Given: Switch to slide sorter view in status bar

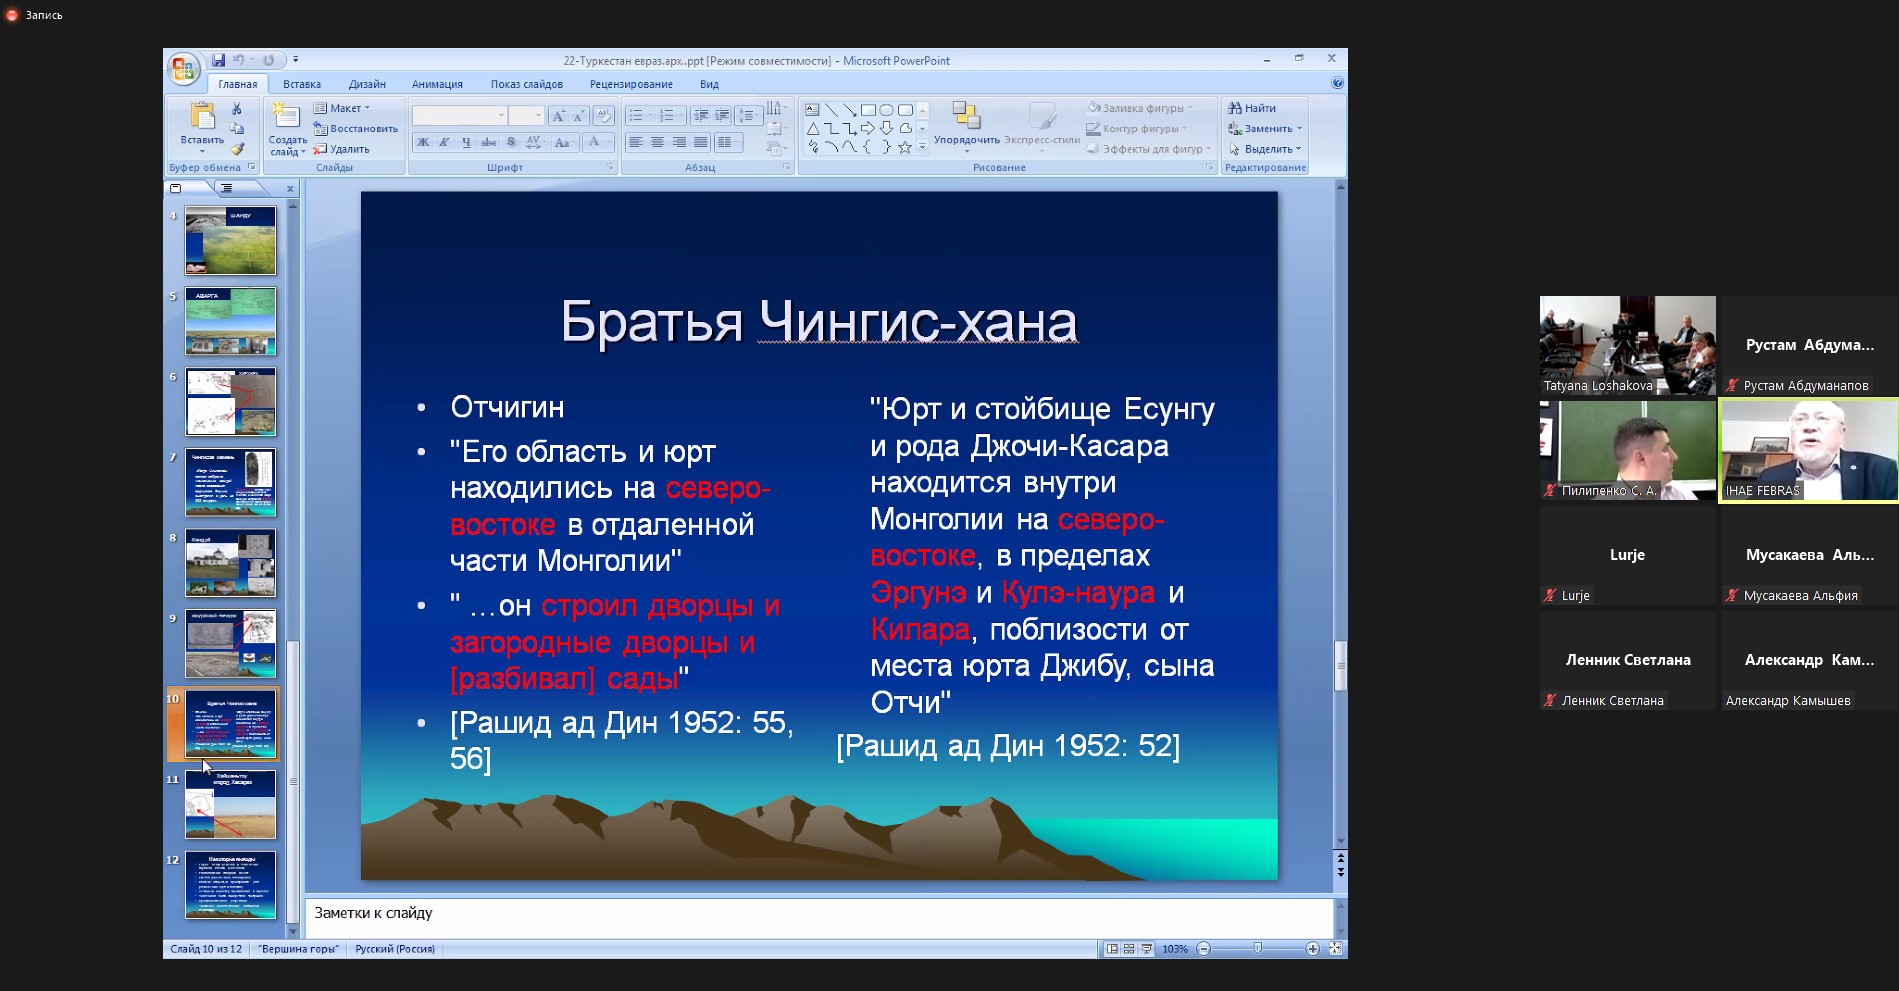Looking at the screenshot, I should coord(1129,949).
